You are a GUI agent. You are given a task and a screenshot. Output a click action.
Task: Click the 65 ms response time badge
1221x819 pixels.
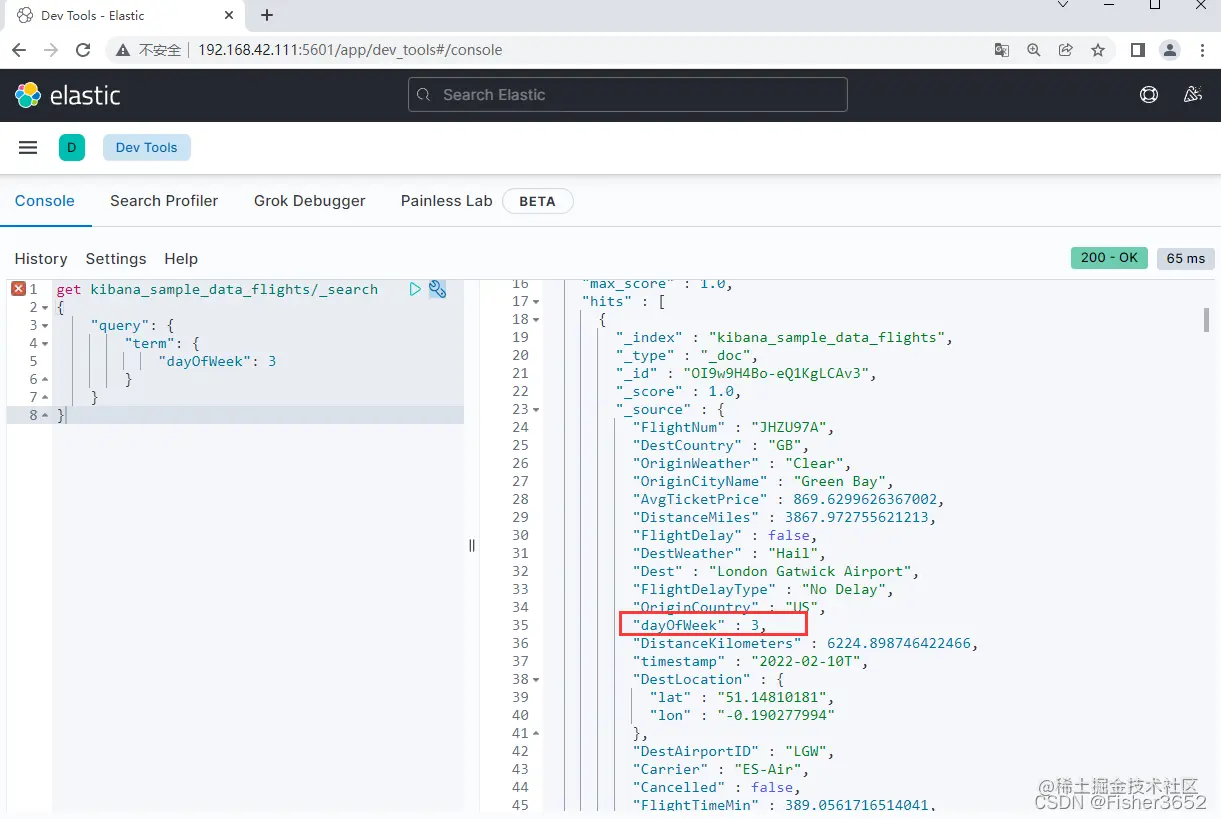tap(1186, 258)
